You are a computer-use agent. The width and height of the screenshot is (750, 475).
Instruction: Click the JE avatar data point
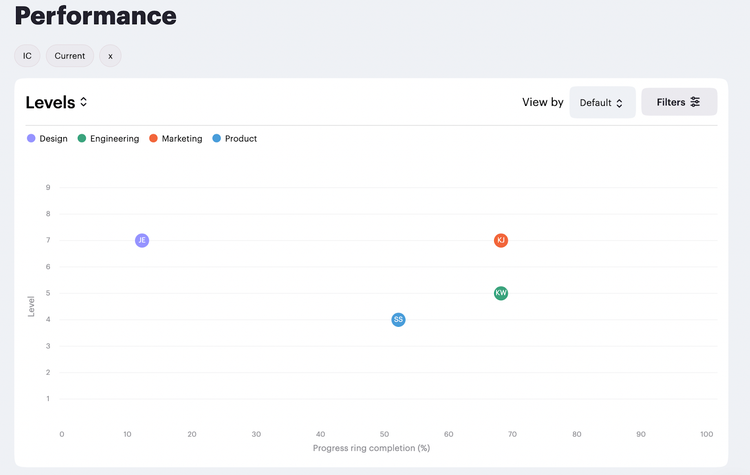tap(142, 240)
